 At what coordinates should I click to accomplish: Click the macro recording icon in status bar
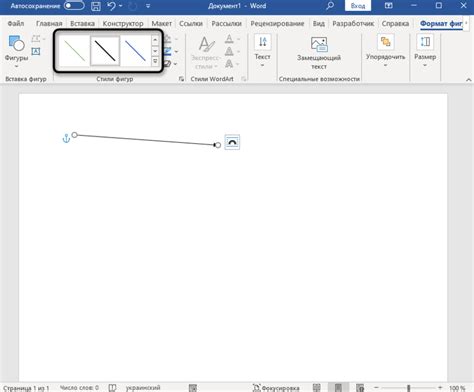(193, 388)
